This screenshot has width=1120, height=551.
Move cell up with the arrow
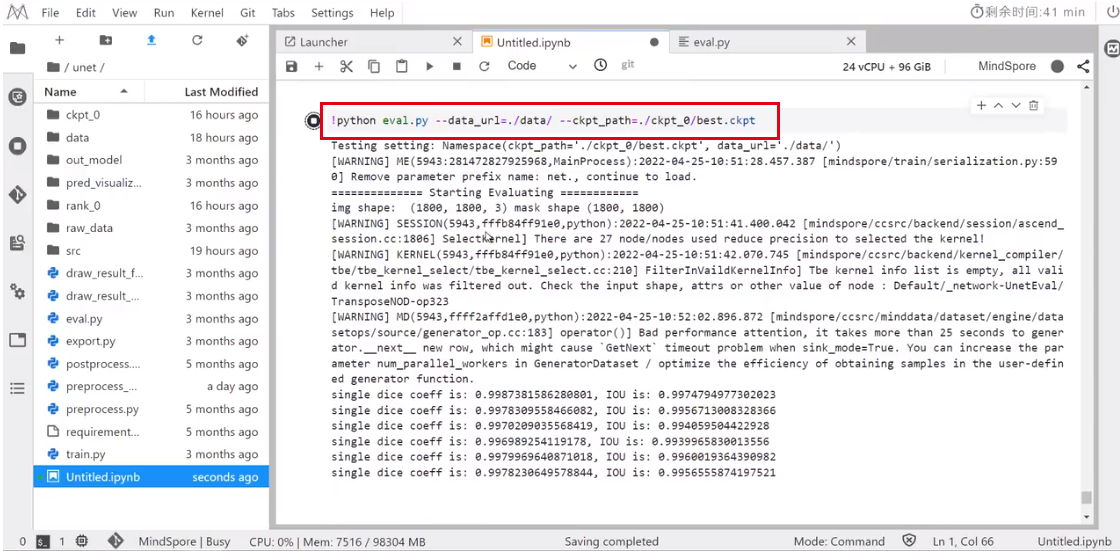tap(999, 106)
